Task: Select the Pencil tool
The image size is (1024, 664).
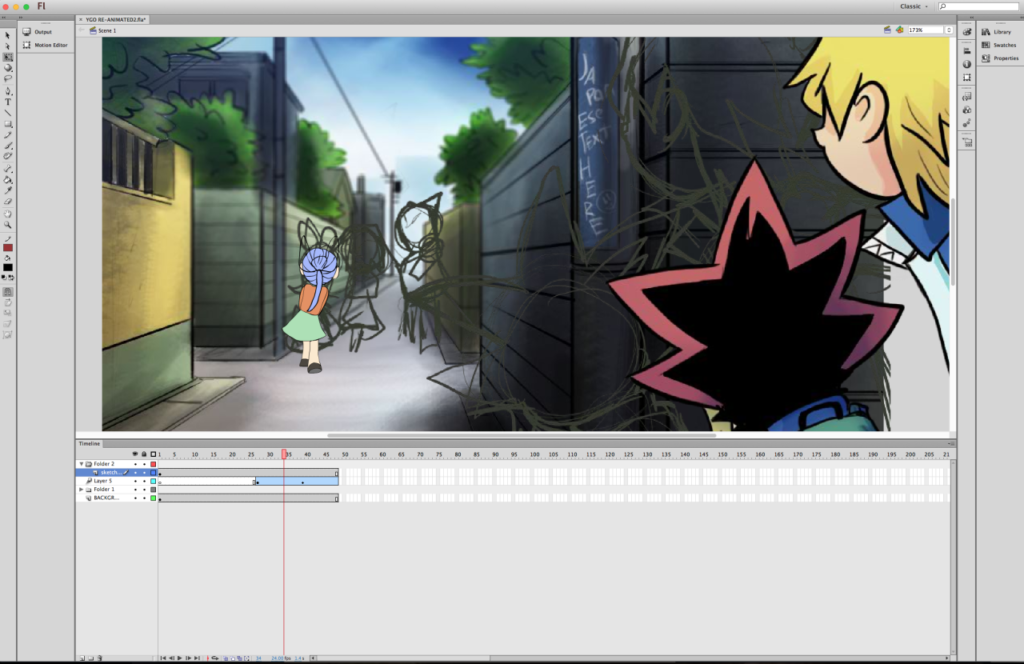Action: 8,135
